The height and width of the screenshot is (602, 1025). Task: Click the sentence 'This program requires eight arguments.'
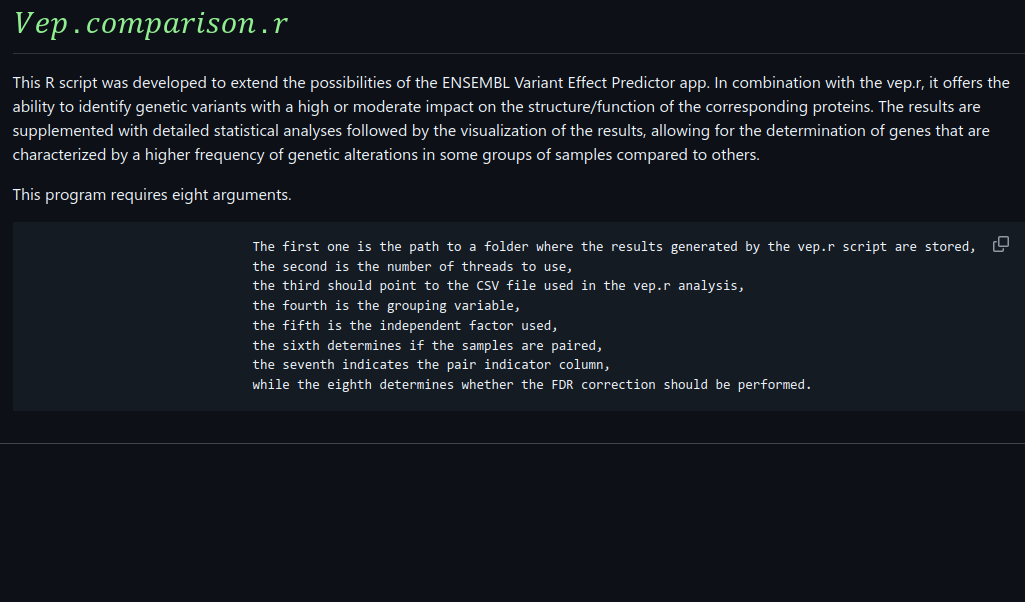pos(152,194)
